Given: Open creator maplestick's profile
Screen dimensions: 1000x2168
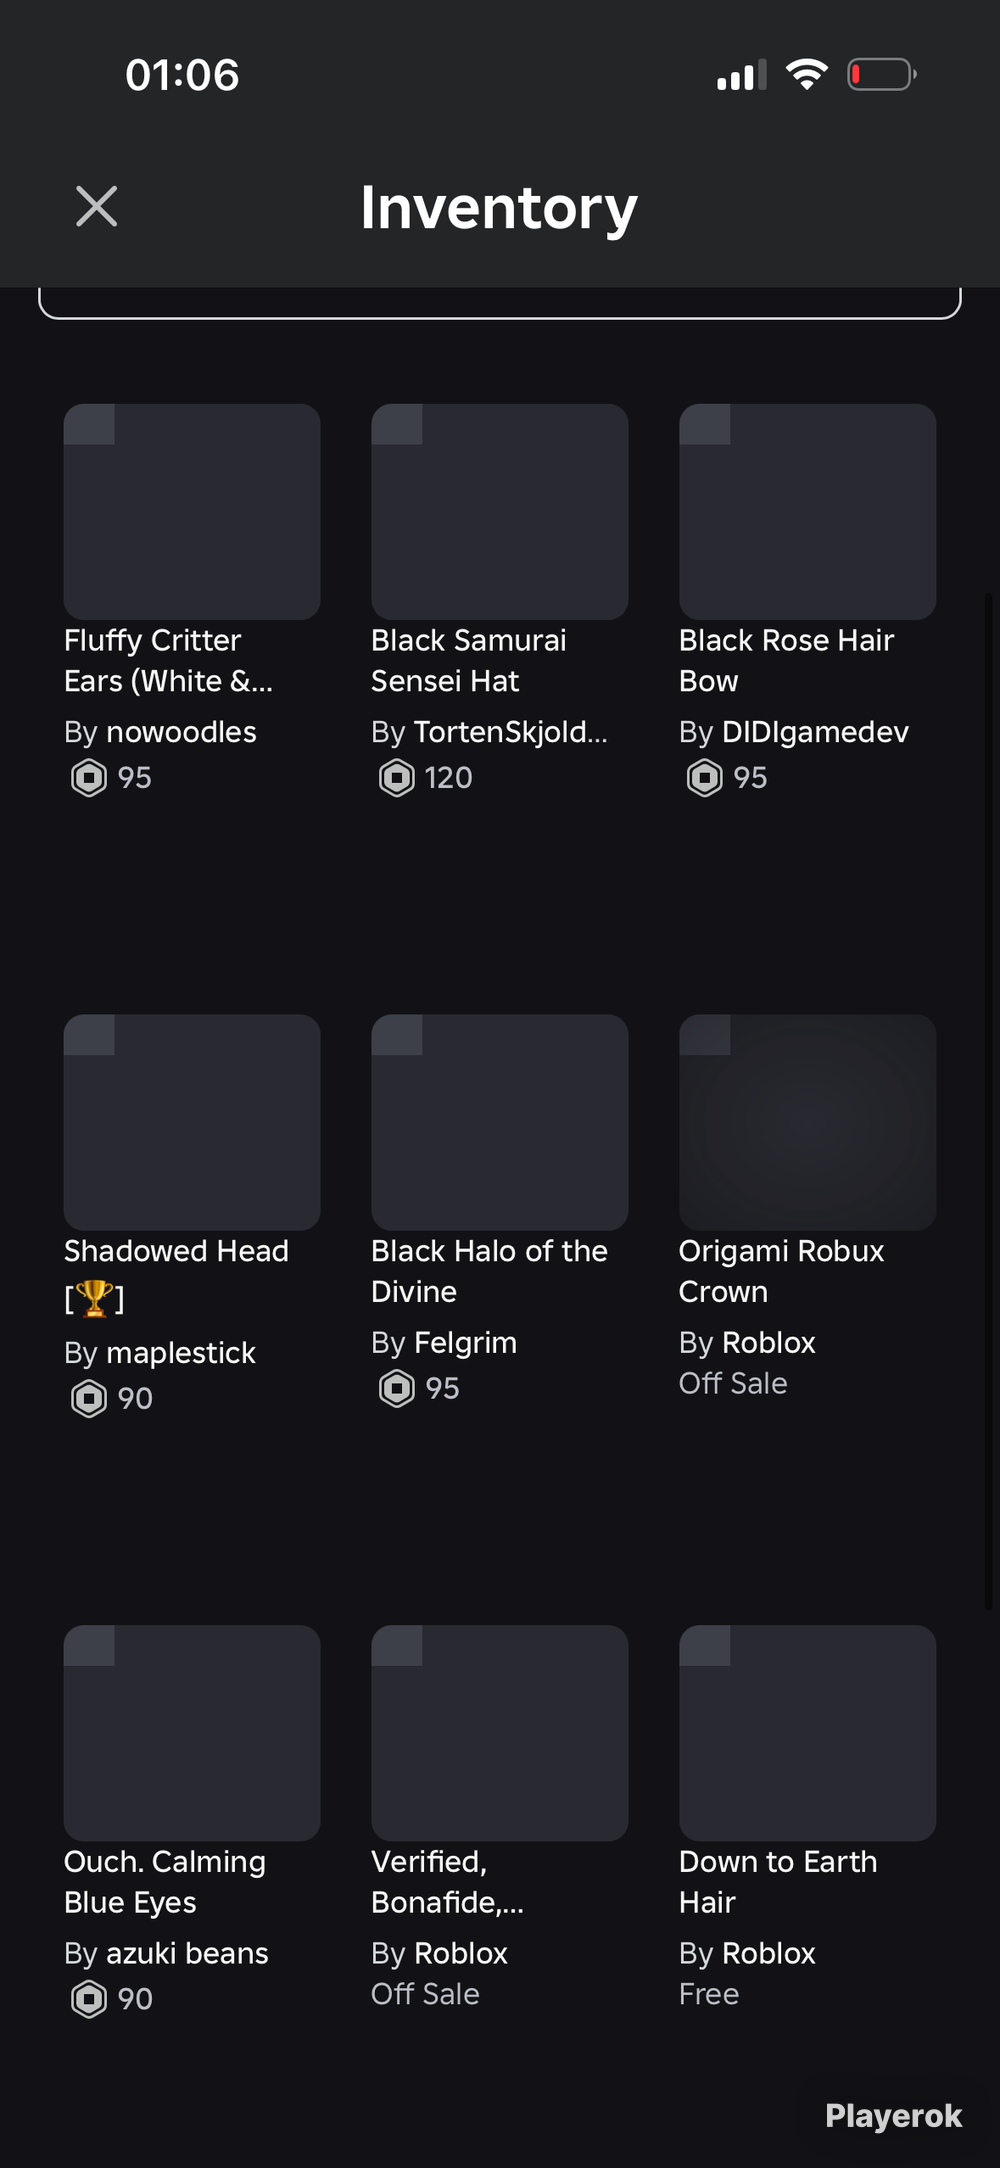Looking at the screenshot, I should (181, 1353).
